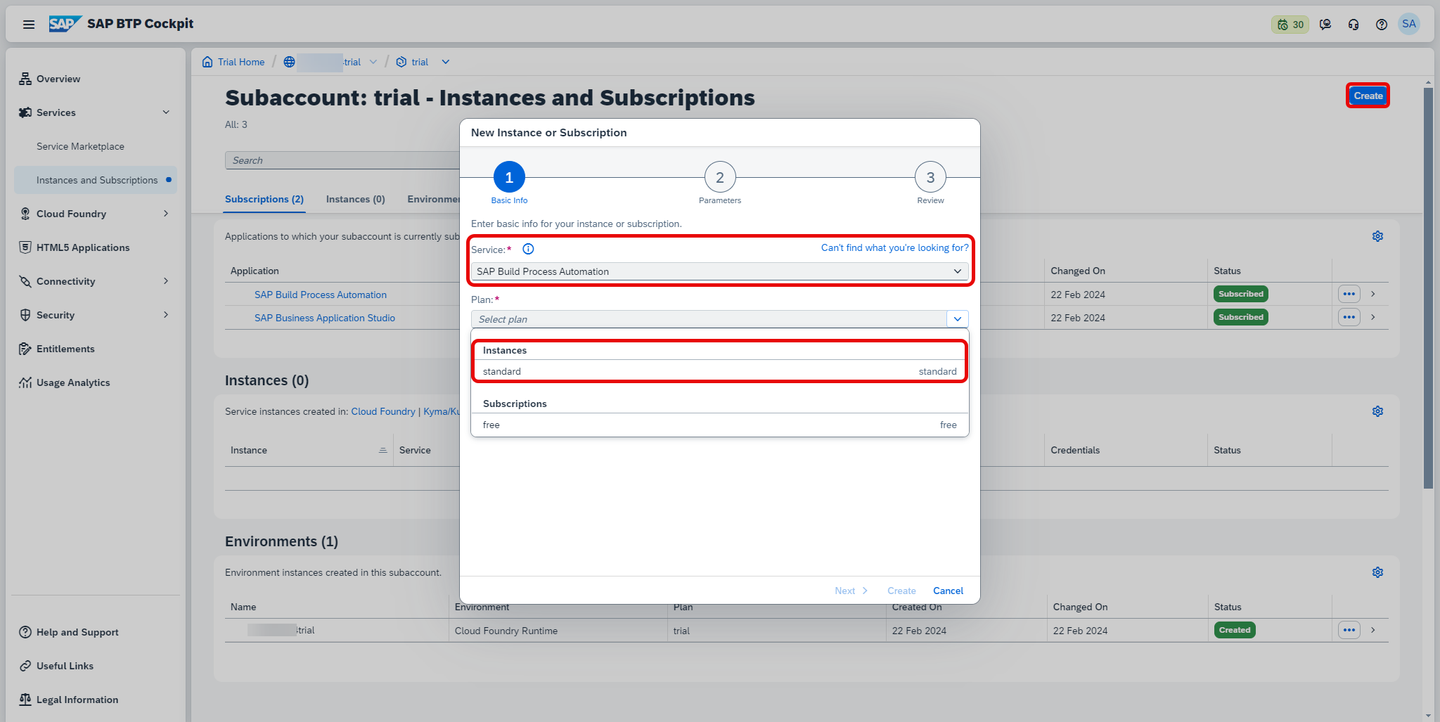Open the SA user avatar menu

pos(1409,24)
